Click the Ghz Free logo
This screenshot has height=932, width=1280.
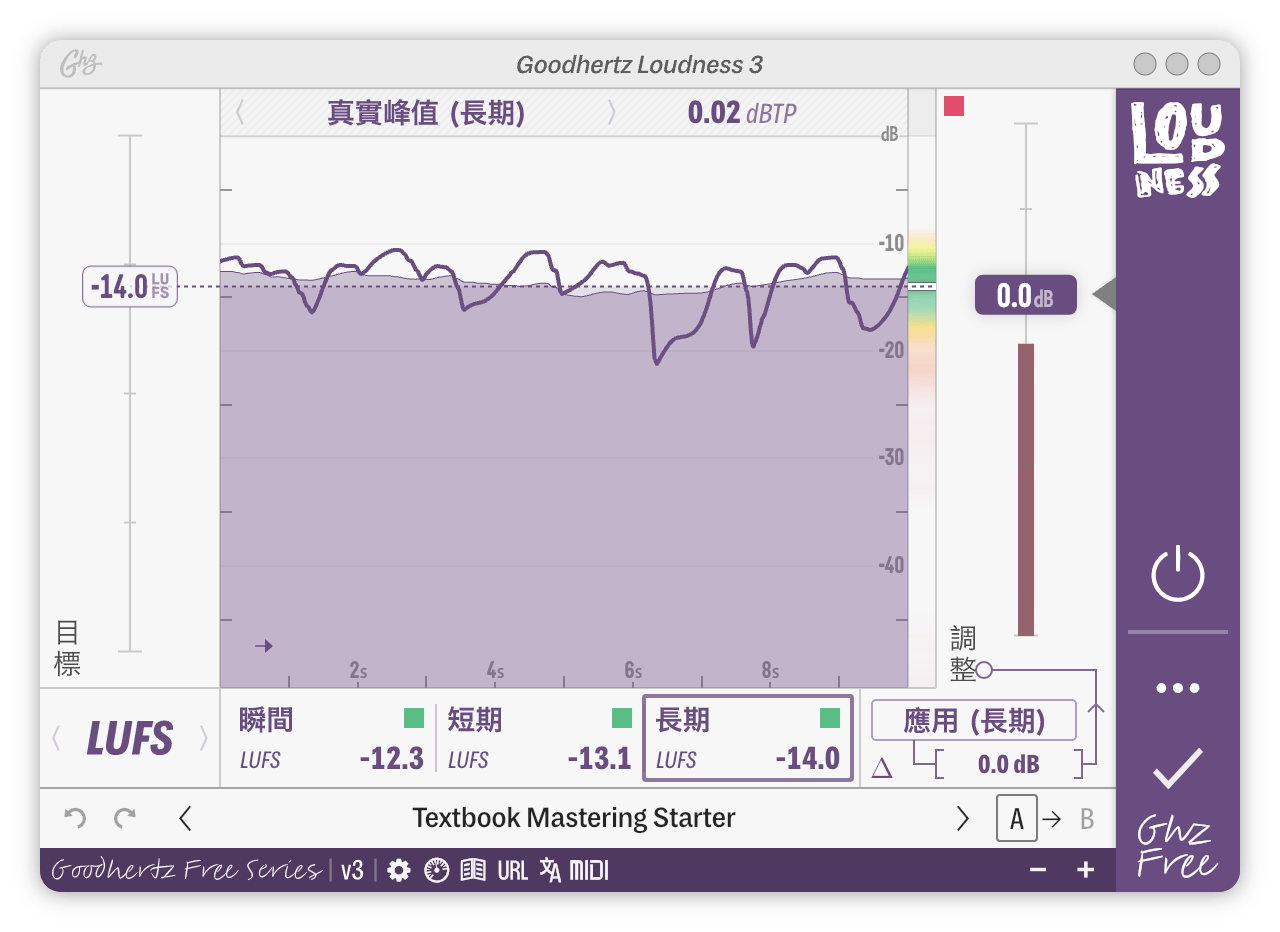point(1176,848)
